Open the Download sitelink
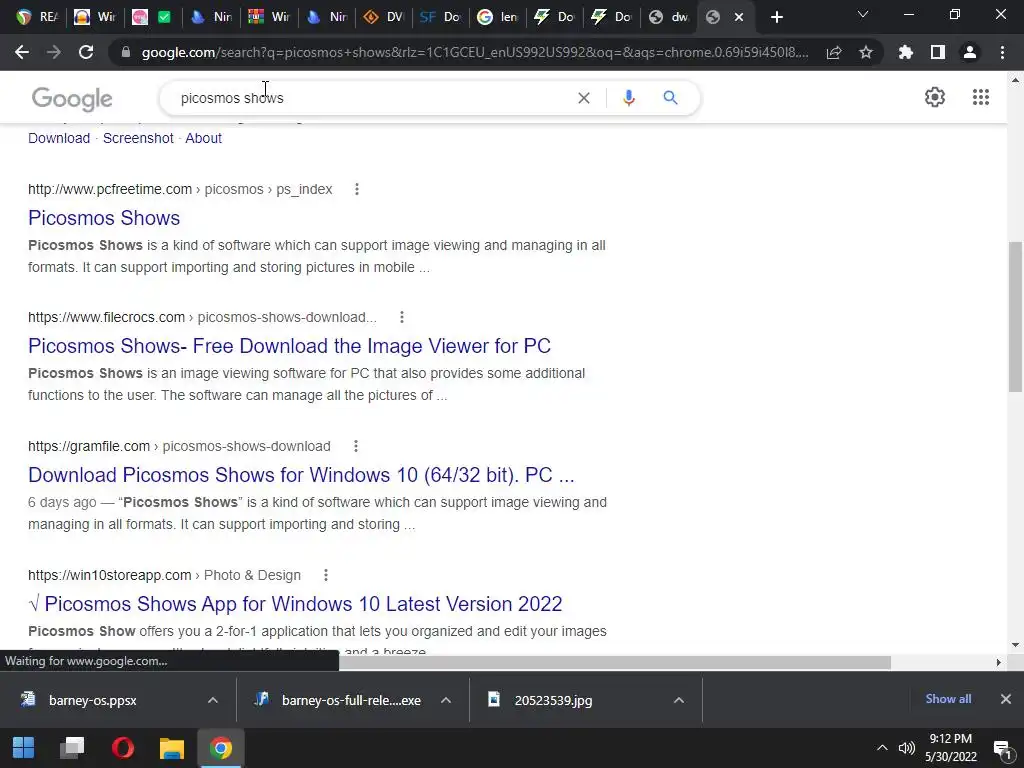This screenshot has width=1024, height=768. pyautogui.click(x=59, y=138)
